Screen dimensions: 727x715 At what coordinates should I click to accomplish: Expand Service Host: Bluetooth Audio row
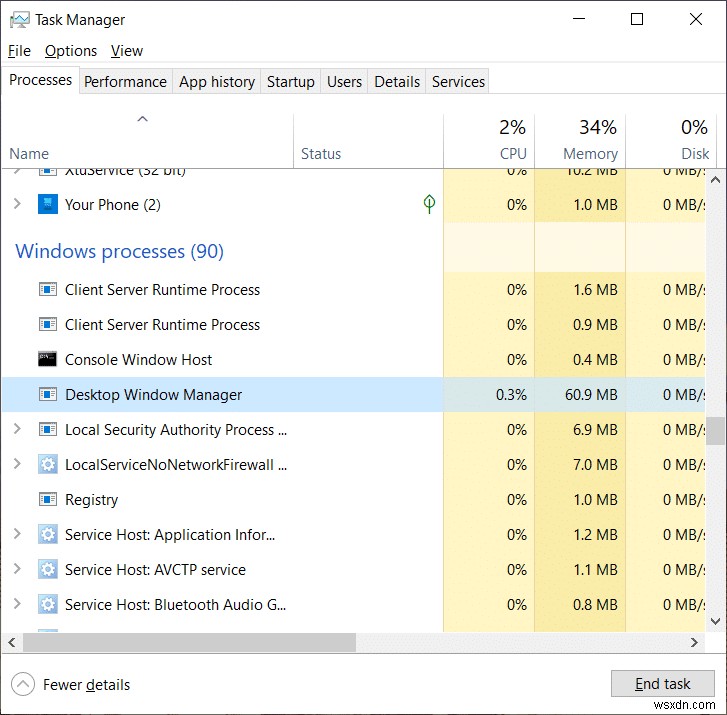pyautogui.click(x=17, y=604)
